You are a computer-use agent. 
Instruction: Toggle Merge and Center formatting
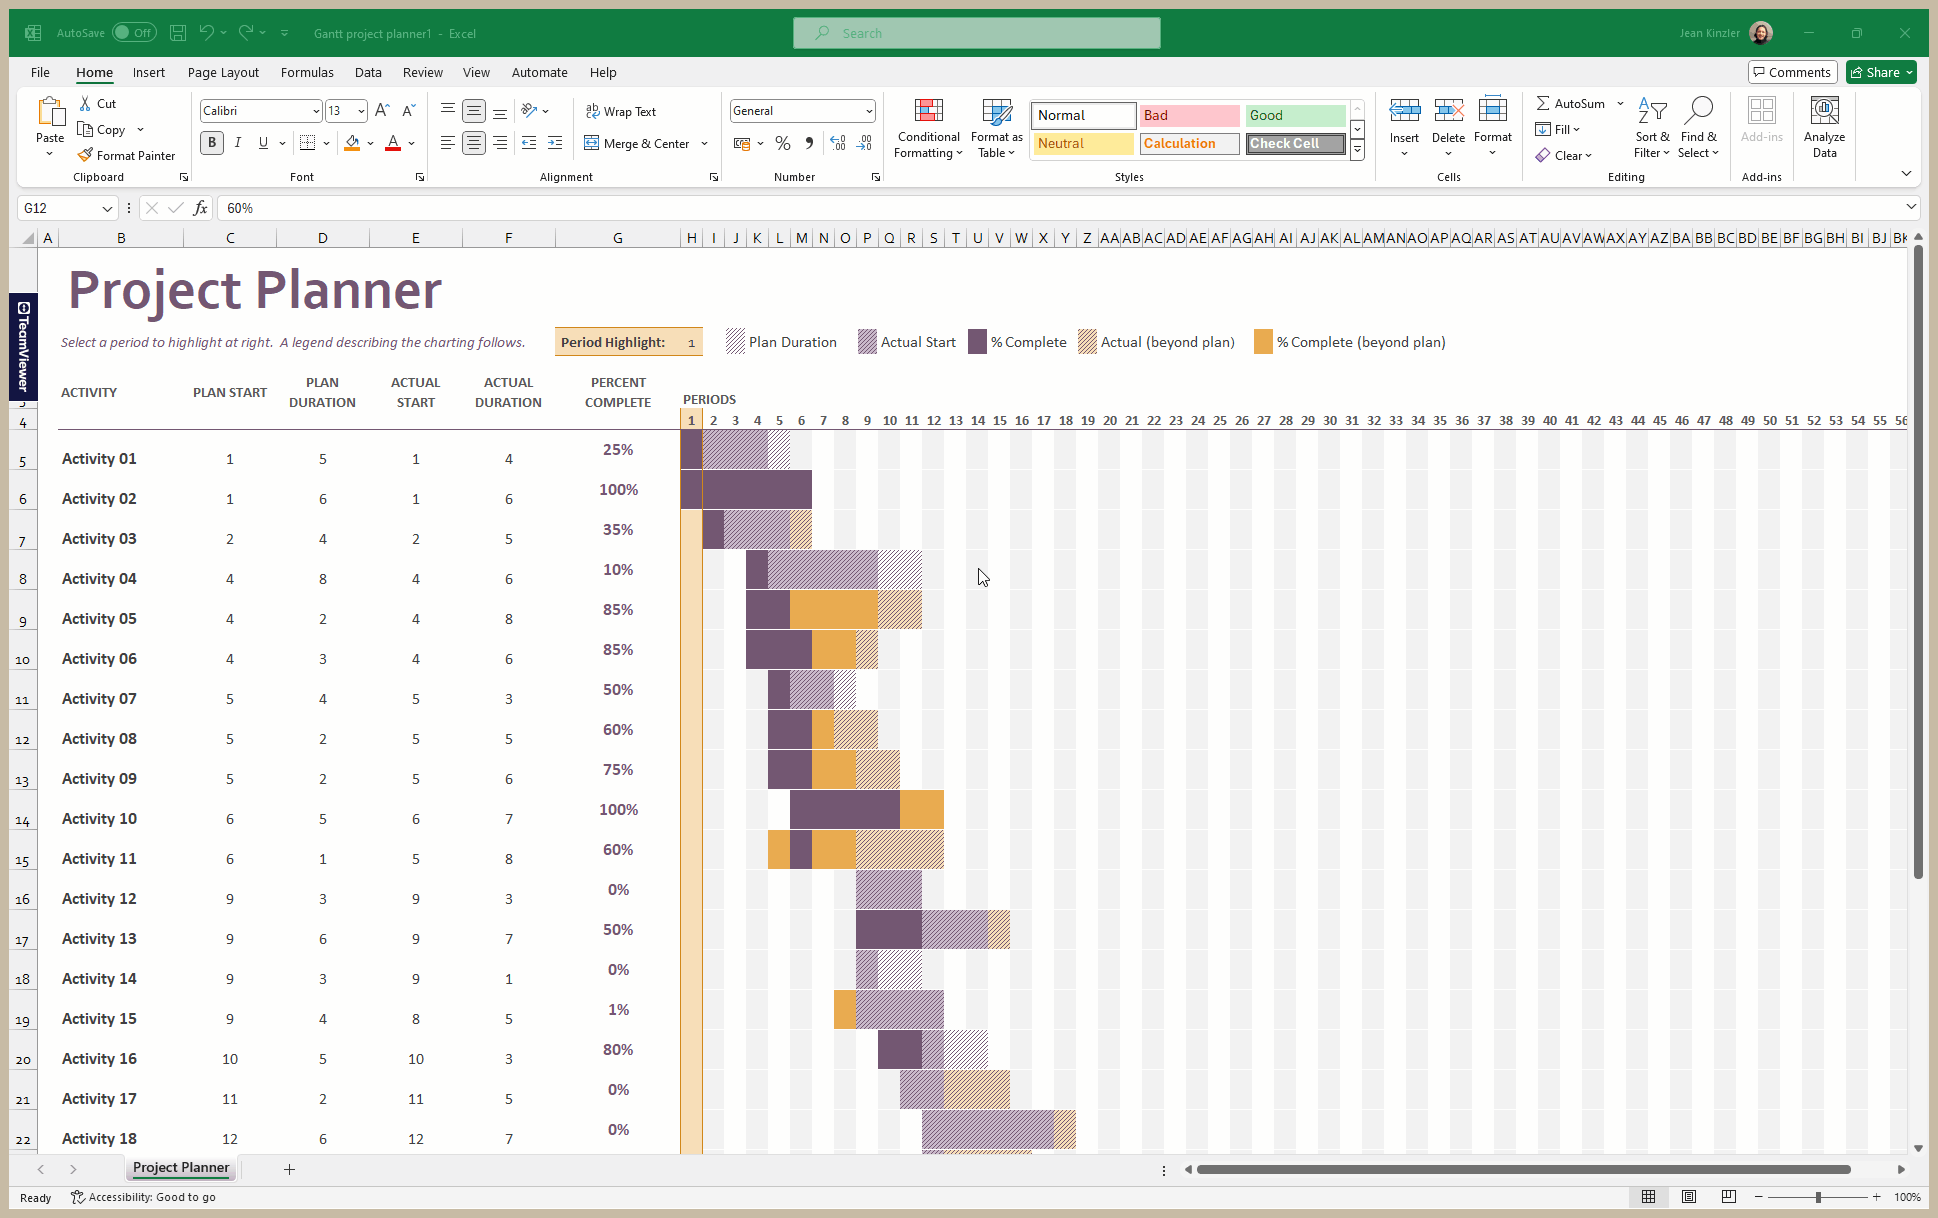pyautogui.click(x=639, y=142)
